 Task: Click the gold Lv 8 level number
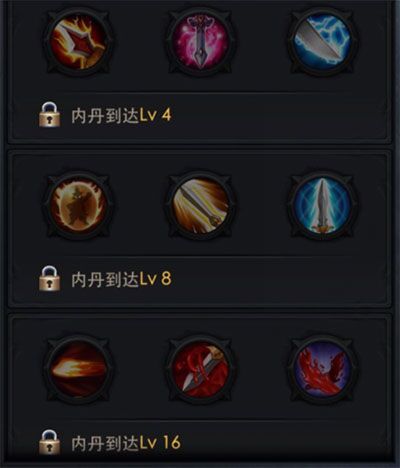pyautogui.click(x=155, y=279)
